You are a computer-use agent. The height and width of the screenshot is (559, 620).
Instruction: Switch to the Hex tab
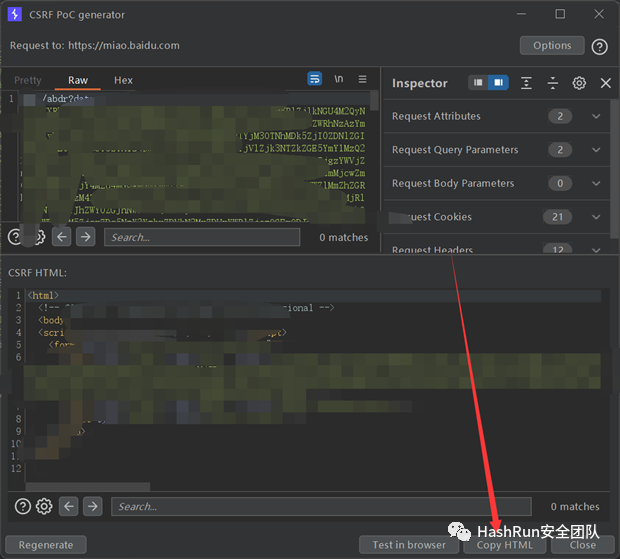[123, 80]
